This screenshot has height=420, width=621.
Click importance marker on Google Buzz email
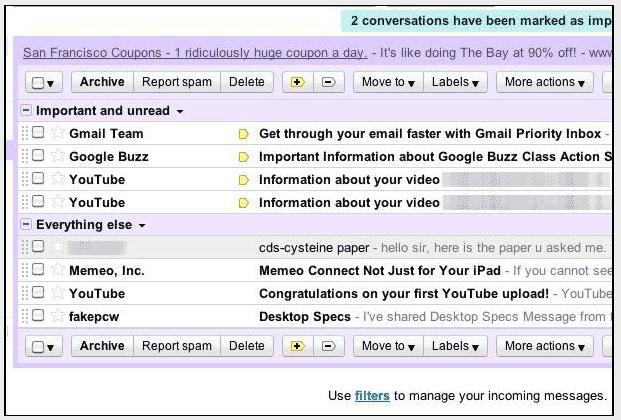tap(242, 157)
